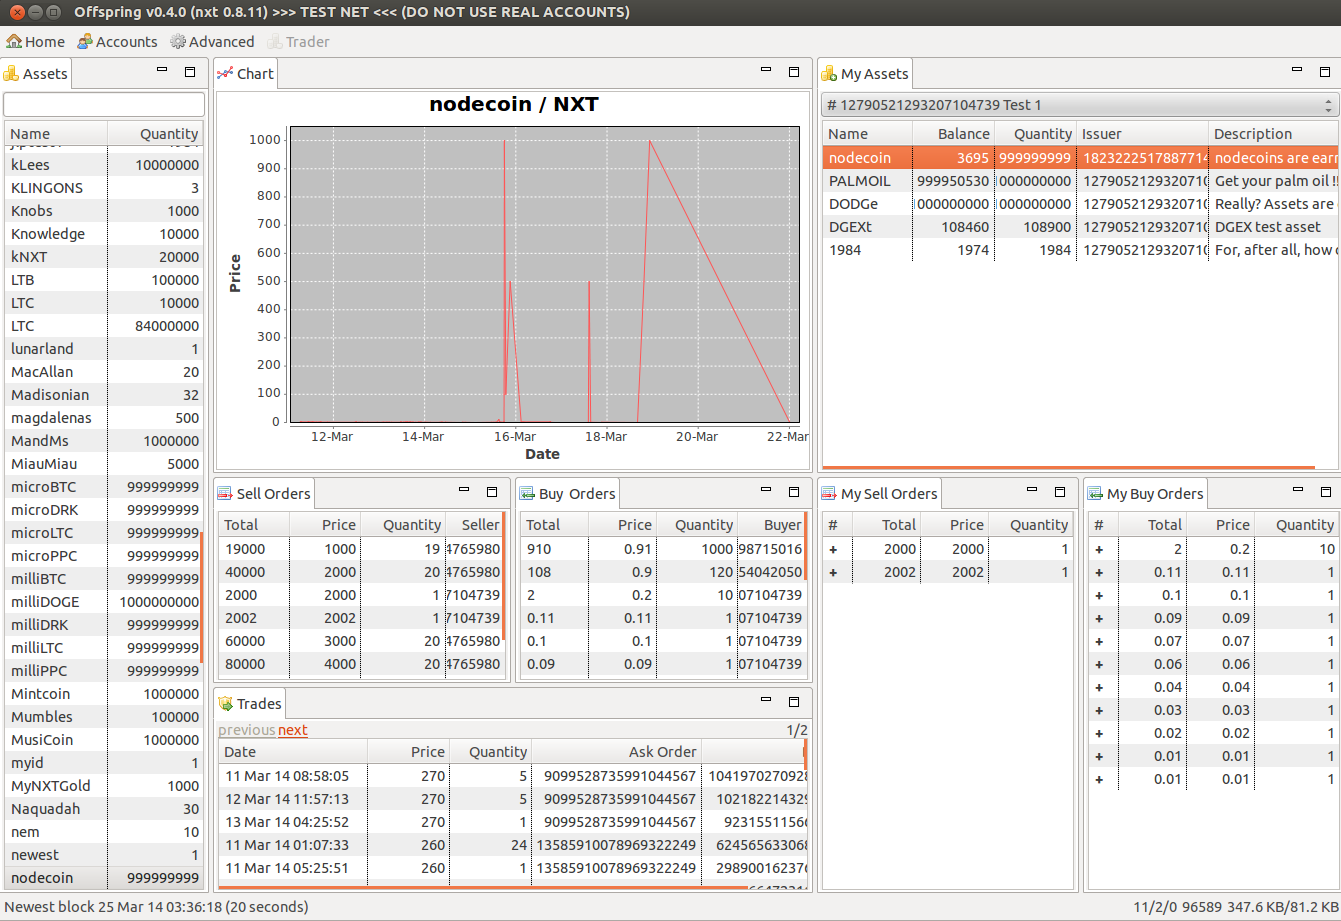This screenshot has height=921, width=1341.
Task: Maximize the Buy Orders panel
Action: 794,492
